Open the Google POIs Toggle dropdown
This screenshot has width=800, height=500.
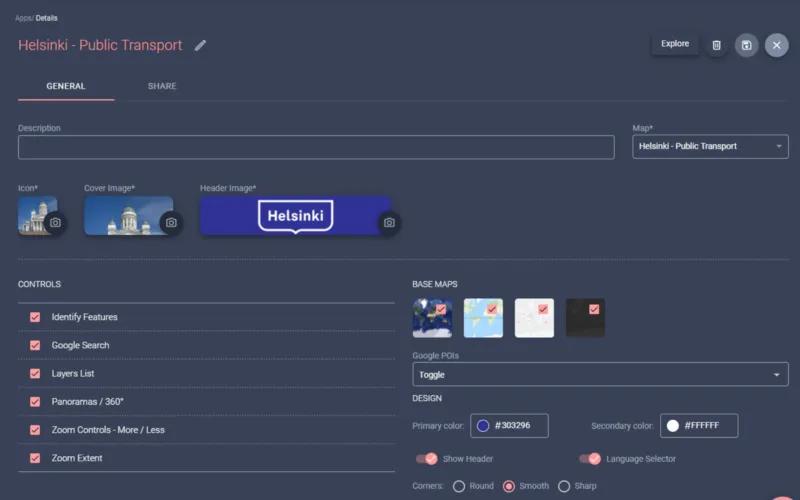(601, 374)
